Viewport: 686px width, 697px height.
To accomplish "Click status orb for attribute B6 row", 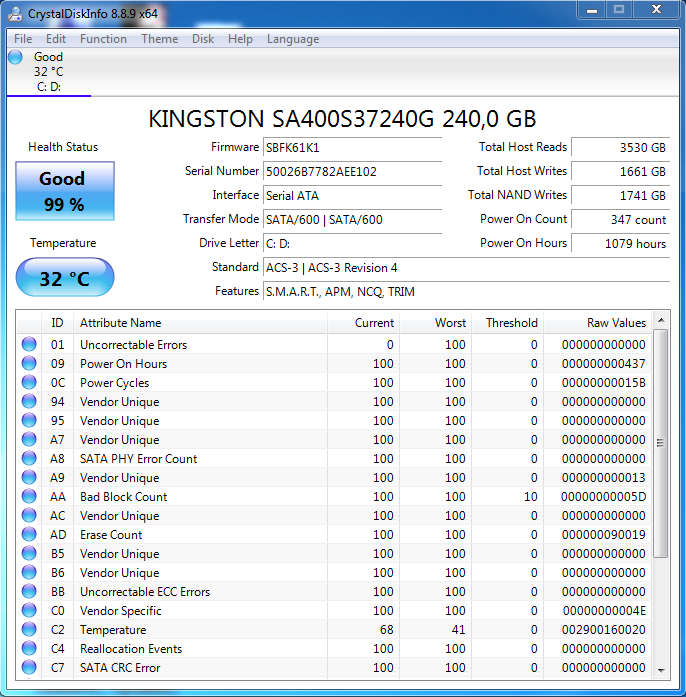I will click(x=29, y=573).
